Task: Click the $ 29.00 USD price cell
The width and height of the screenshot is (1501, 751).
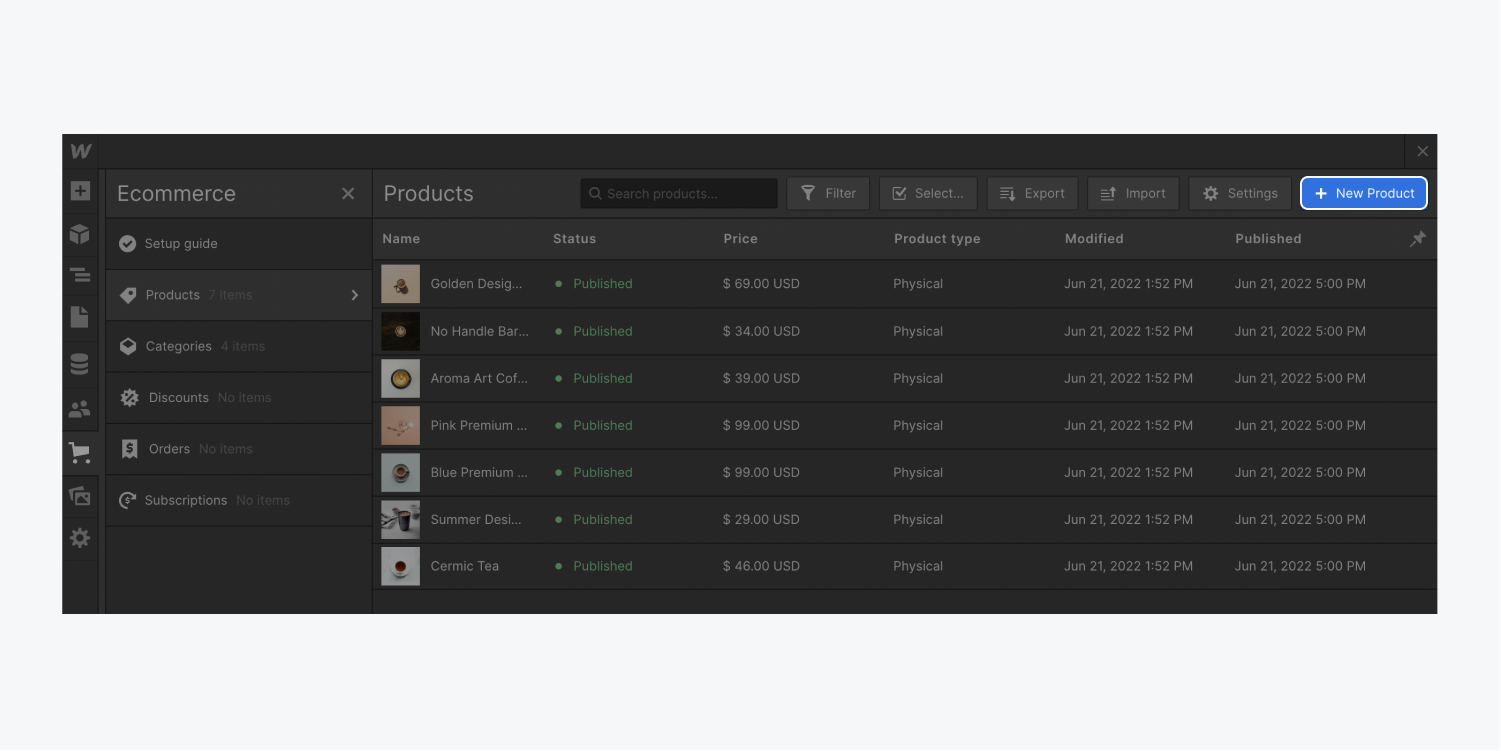Action: click(761, 519)
